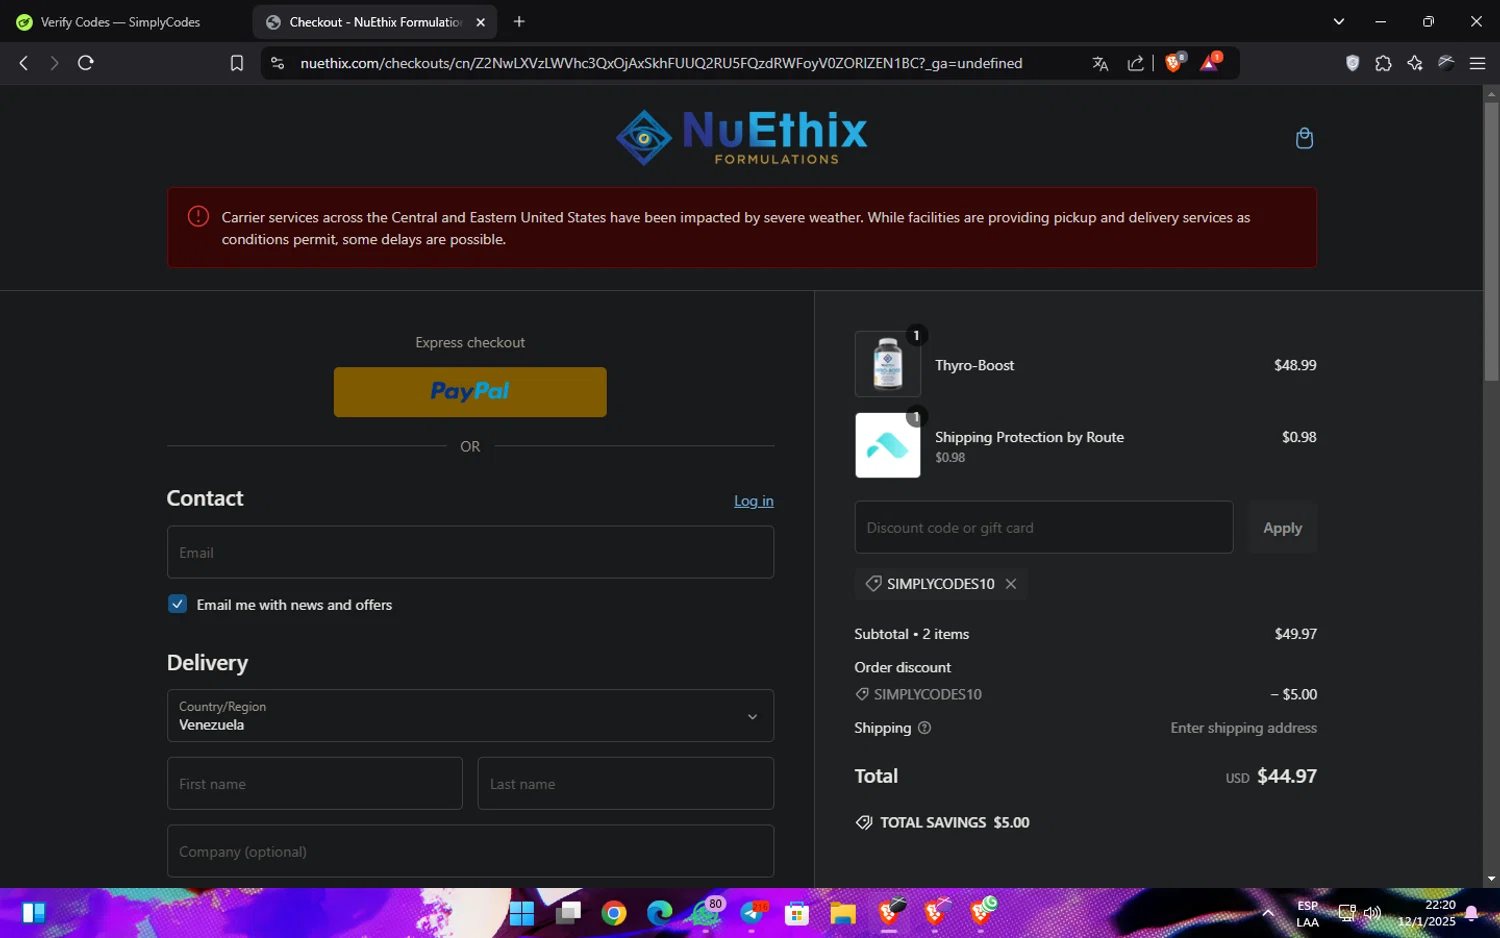Open the Windows Start button in taskbar
Viewport: 1500px width, 938px height.
[x=522, y=913]
